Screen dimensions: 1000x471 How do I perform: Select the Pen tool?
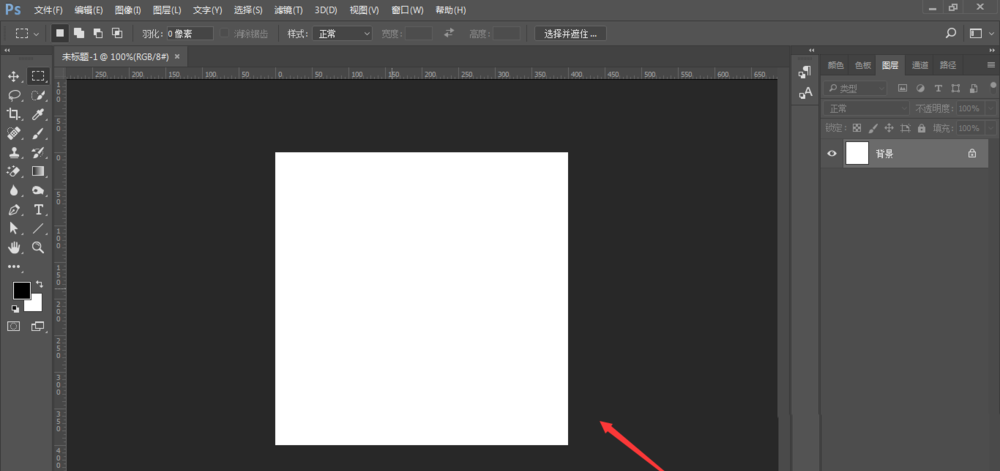14,209
